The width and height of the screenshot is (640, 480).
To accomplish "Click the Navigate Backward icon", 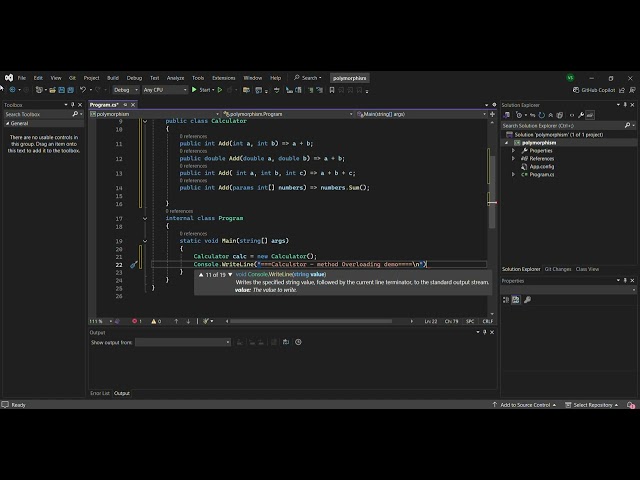I will coord(13,90).
